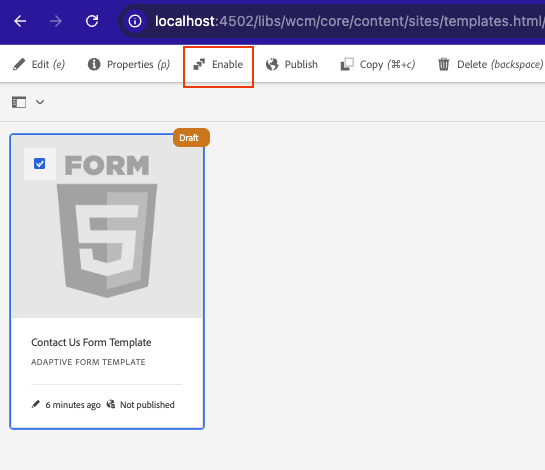Viewport: 545px width, 470px height.
Task: Click the browser forward arrow
Action: tap(56, 21)
